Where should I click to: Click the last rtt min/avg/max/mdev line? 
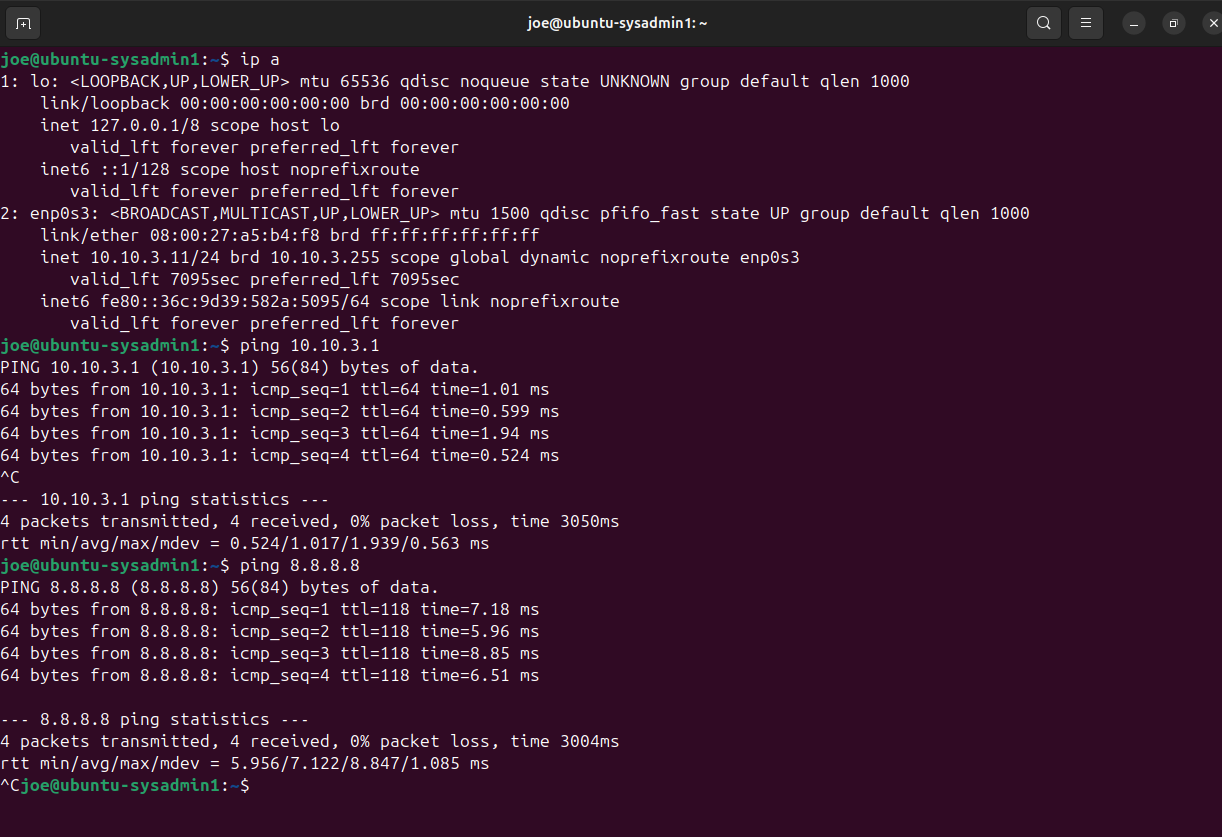tap(244, 763)
